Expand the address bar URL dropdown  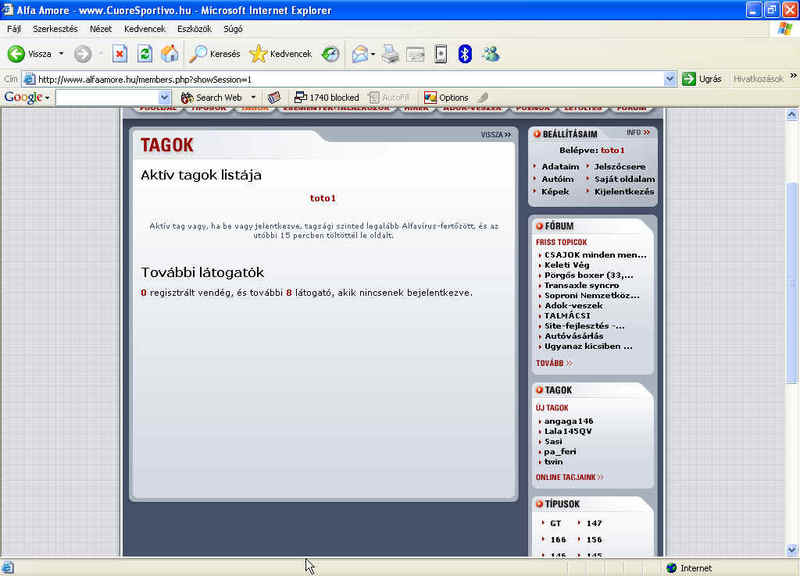click(x=670, y=79)
